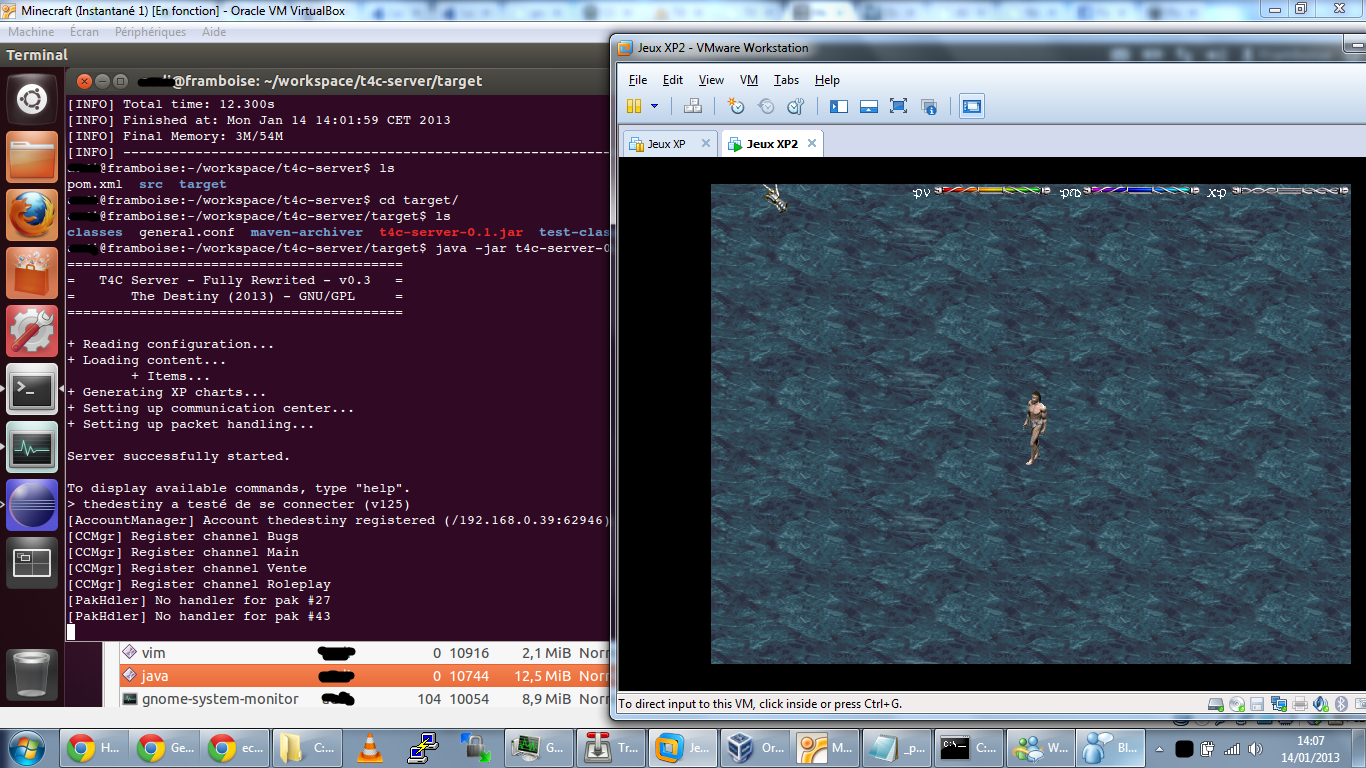
Task: Open the Files folder in Ubuntu launcher
Action: click(x=32, y=157)
